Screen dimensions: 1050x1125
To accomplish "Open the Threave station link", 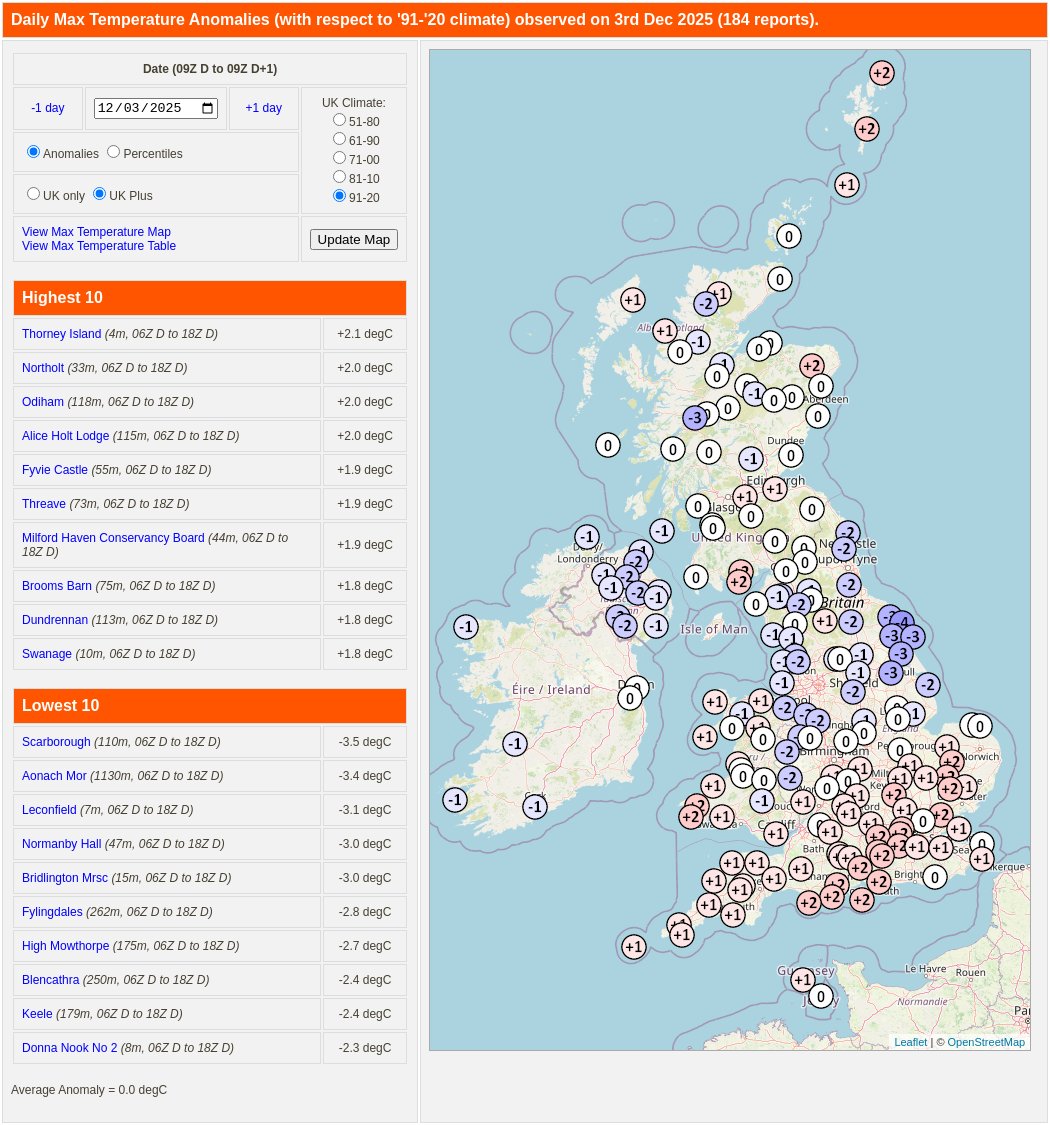I will tap(43, 504).
